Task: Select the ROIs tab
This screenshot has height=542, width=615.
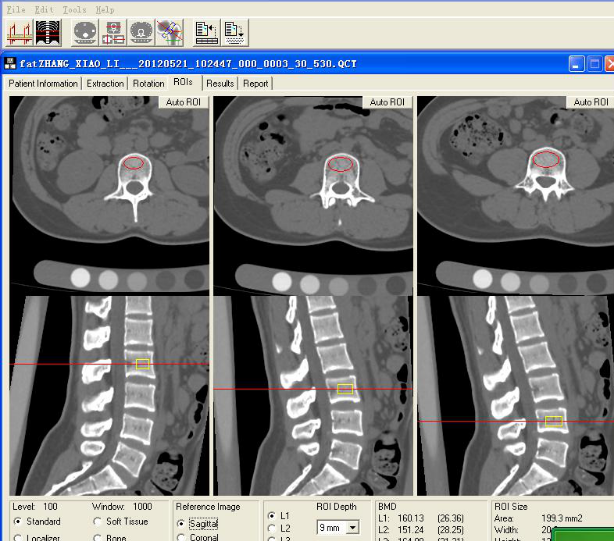Action: (x=183, y=82)
